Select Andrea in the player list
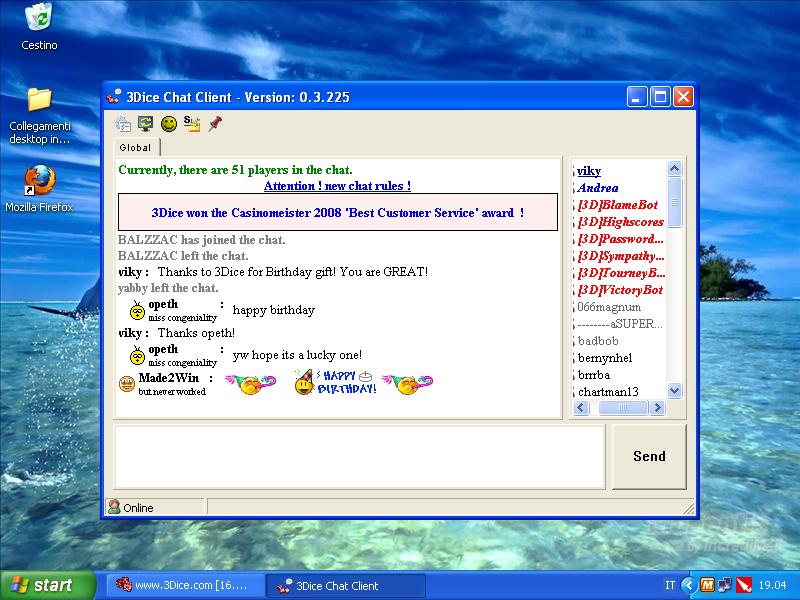This screenshot has height=600, width=800. tap(597, 188)
